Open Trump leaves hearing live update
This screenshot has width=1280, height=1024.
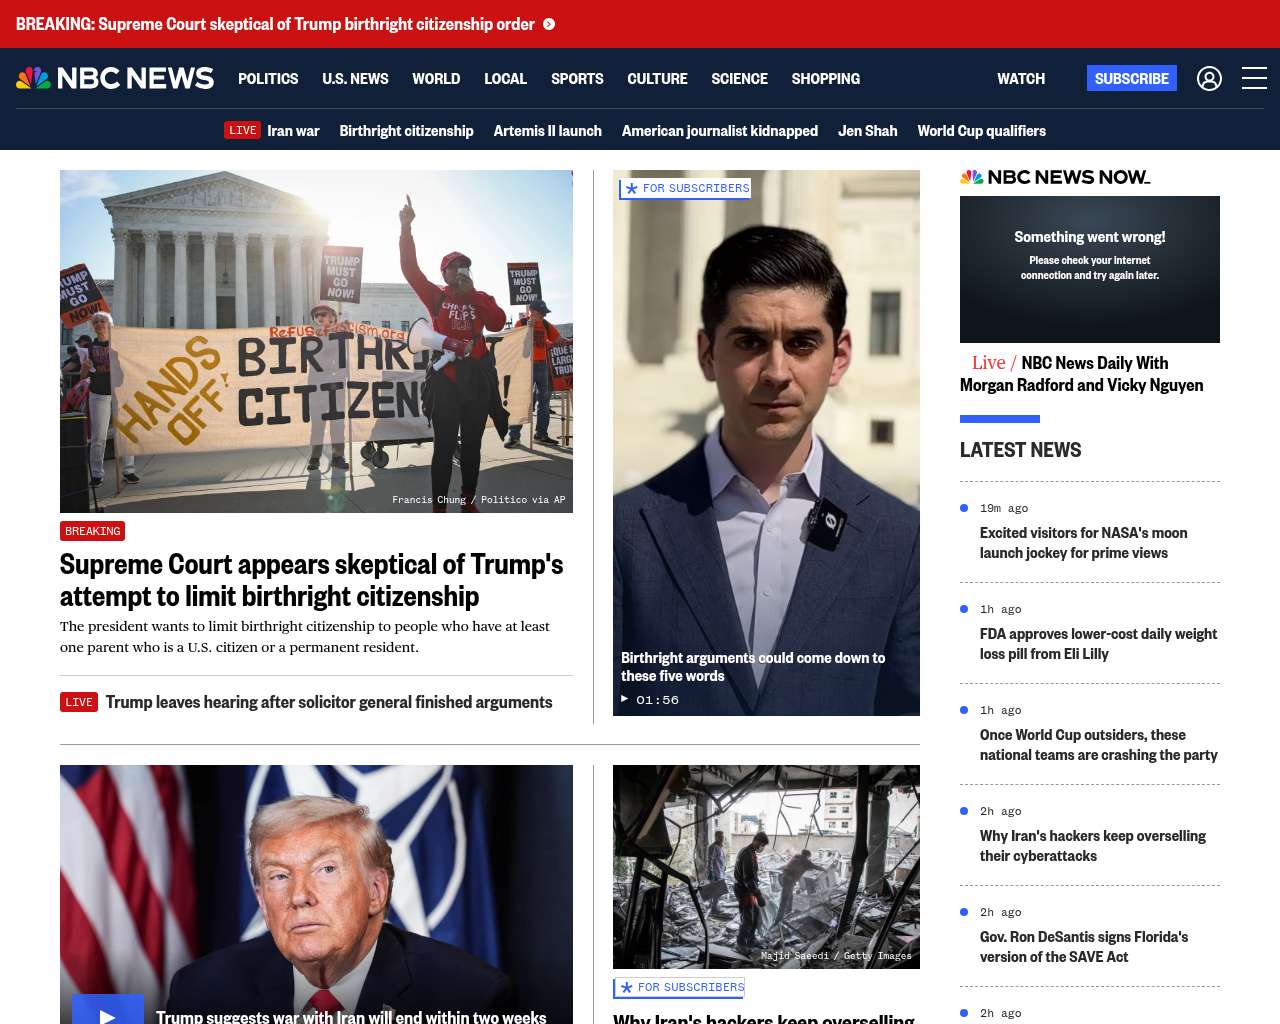click(329, 702)
